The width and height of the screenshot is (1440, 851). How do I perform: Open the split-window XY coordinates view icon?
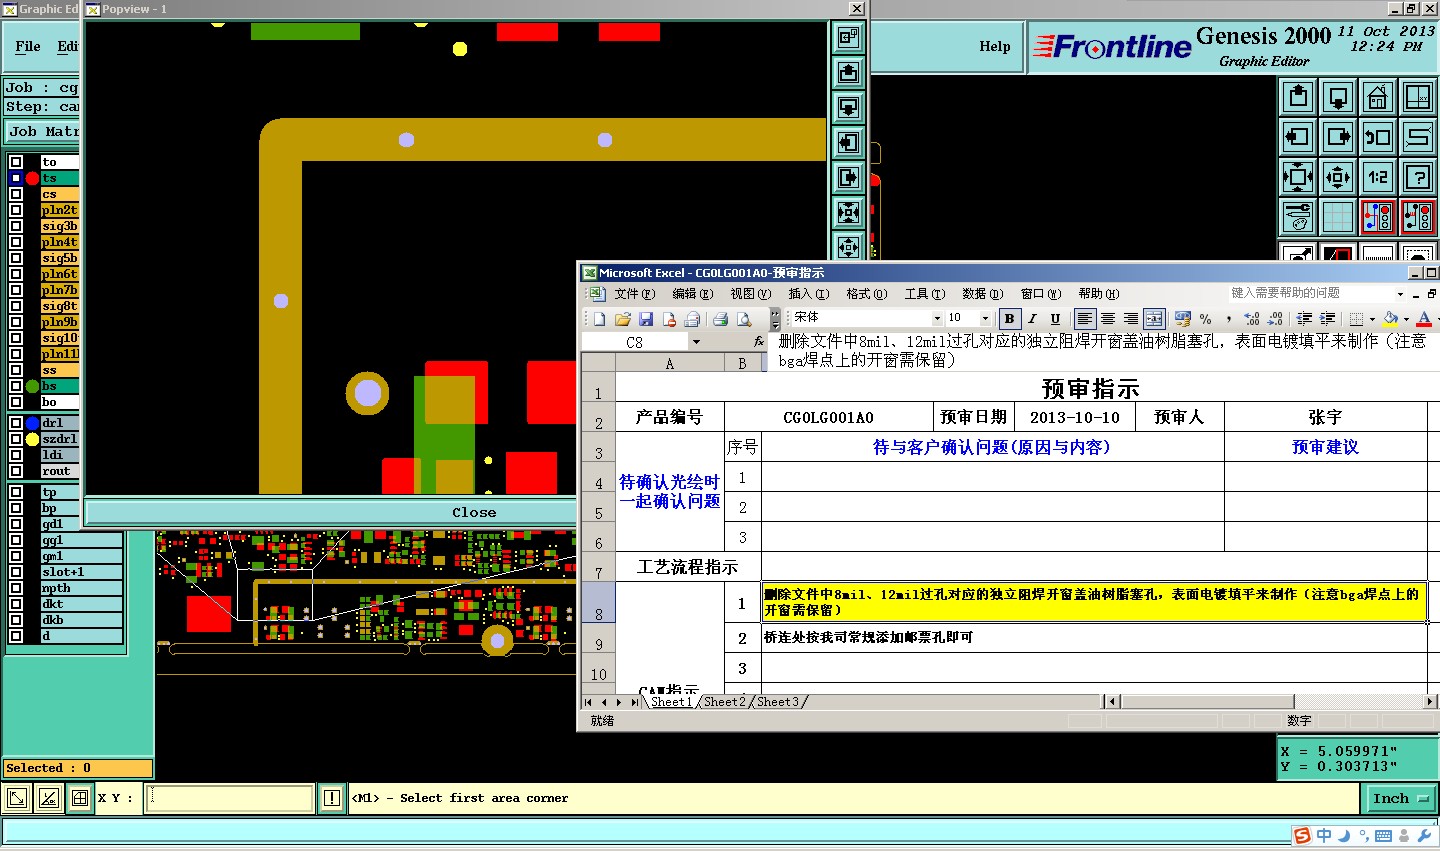point(1418,97)
